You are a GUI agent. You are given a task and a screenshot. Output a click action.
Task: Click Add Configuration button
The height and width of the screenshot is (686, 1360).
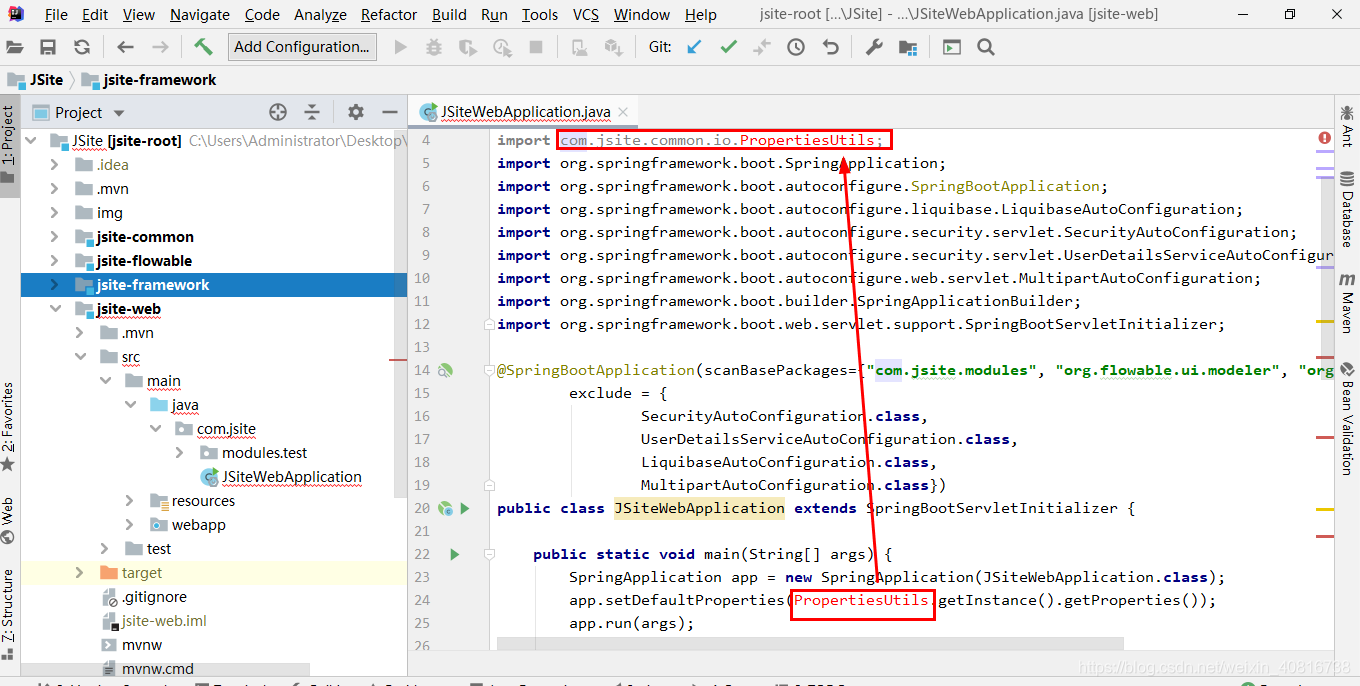(302, 47)
